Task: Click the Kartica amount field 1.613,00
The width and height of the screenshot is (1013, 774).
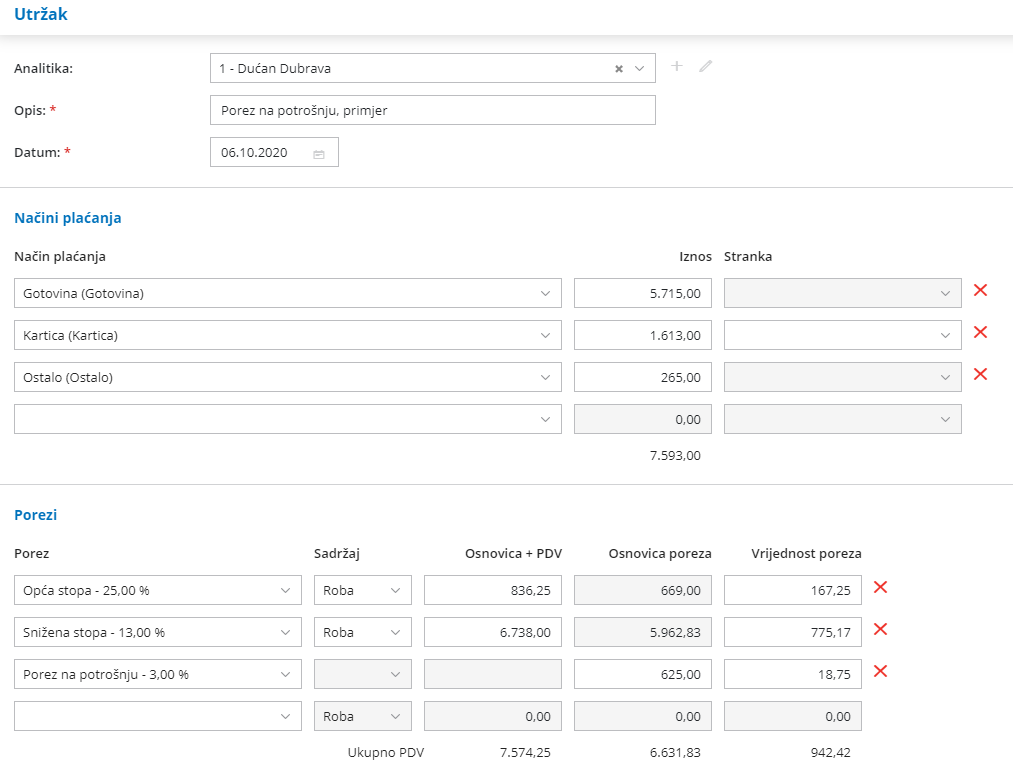Action: (643, 335)
